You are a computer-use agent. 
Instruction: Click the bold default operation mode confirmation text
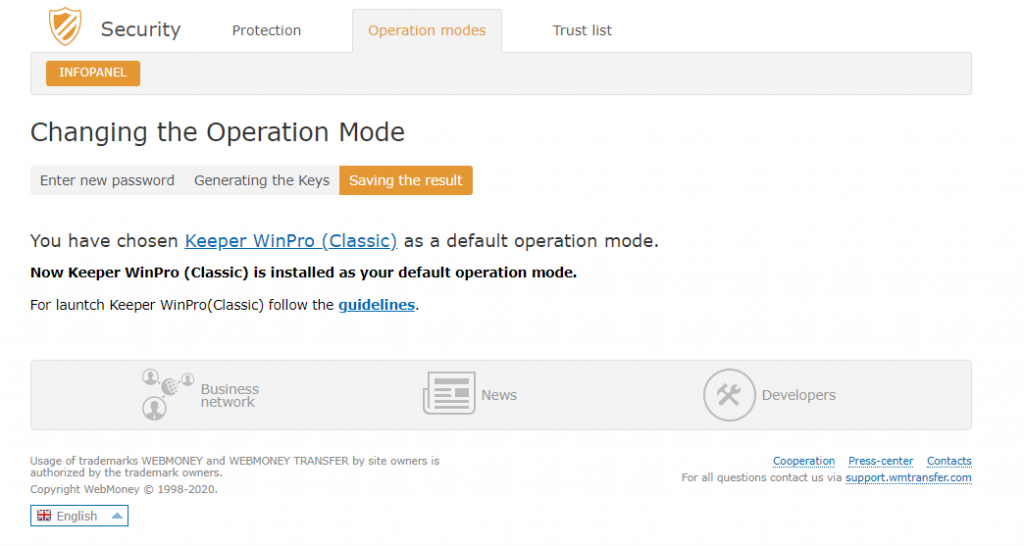click(x=304, y=272)
